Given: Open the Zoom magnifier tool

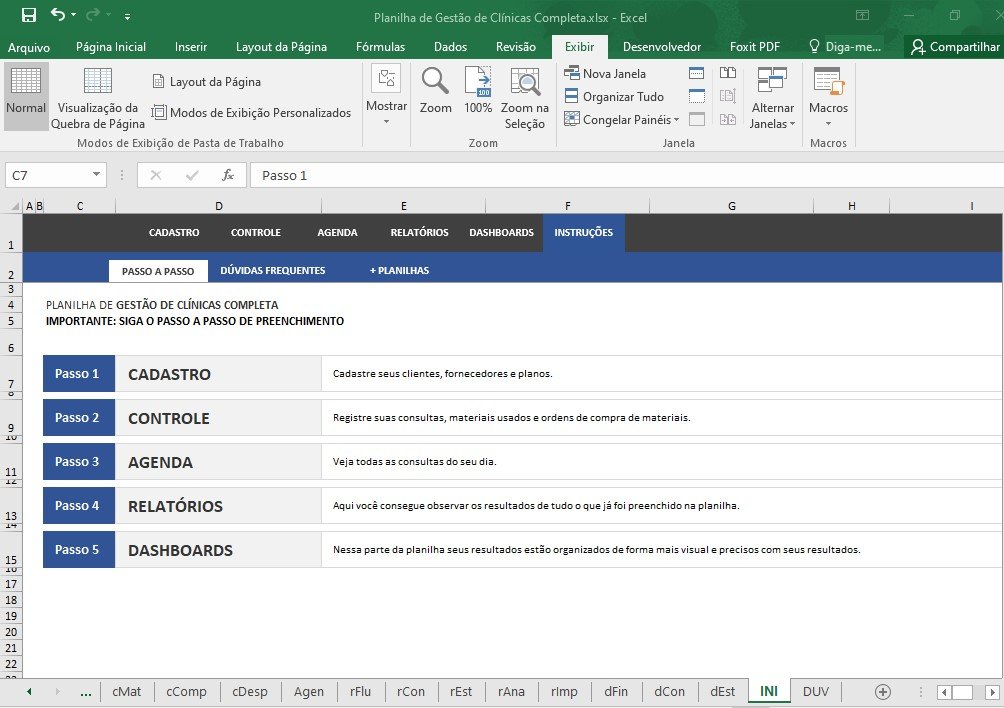Looking at the screenshot, I should 435,90.
